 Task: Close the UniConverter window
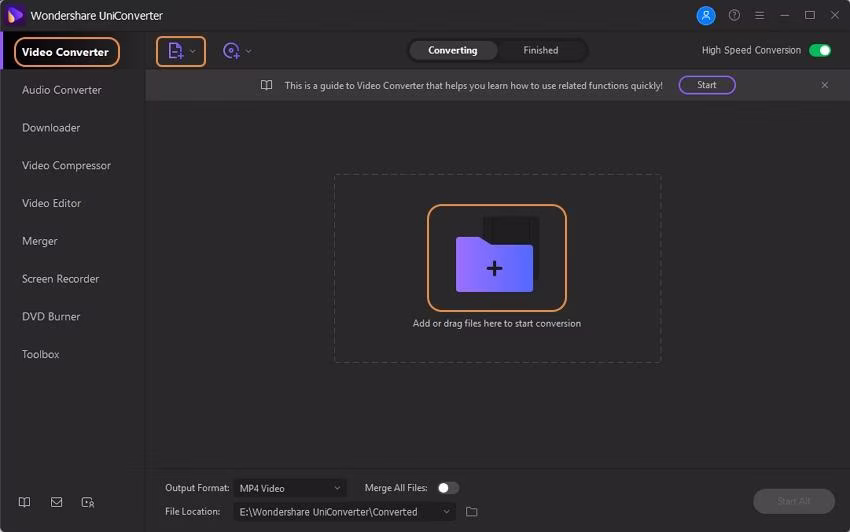835,15
